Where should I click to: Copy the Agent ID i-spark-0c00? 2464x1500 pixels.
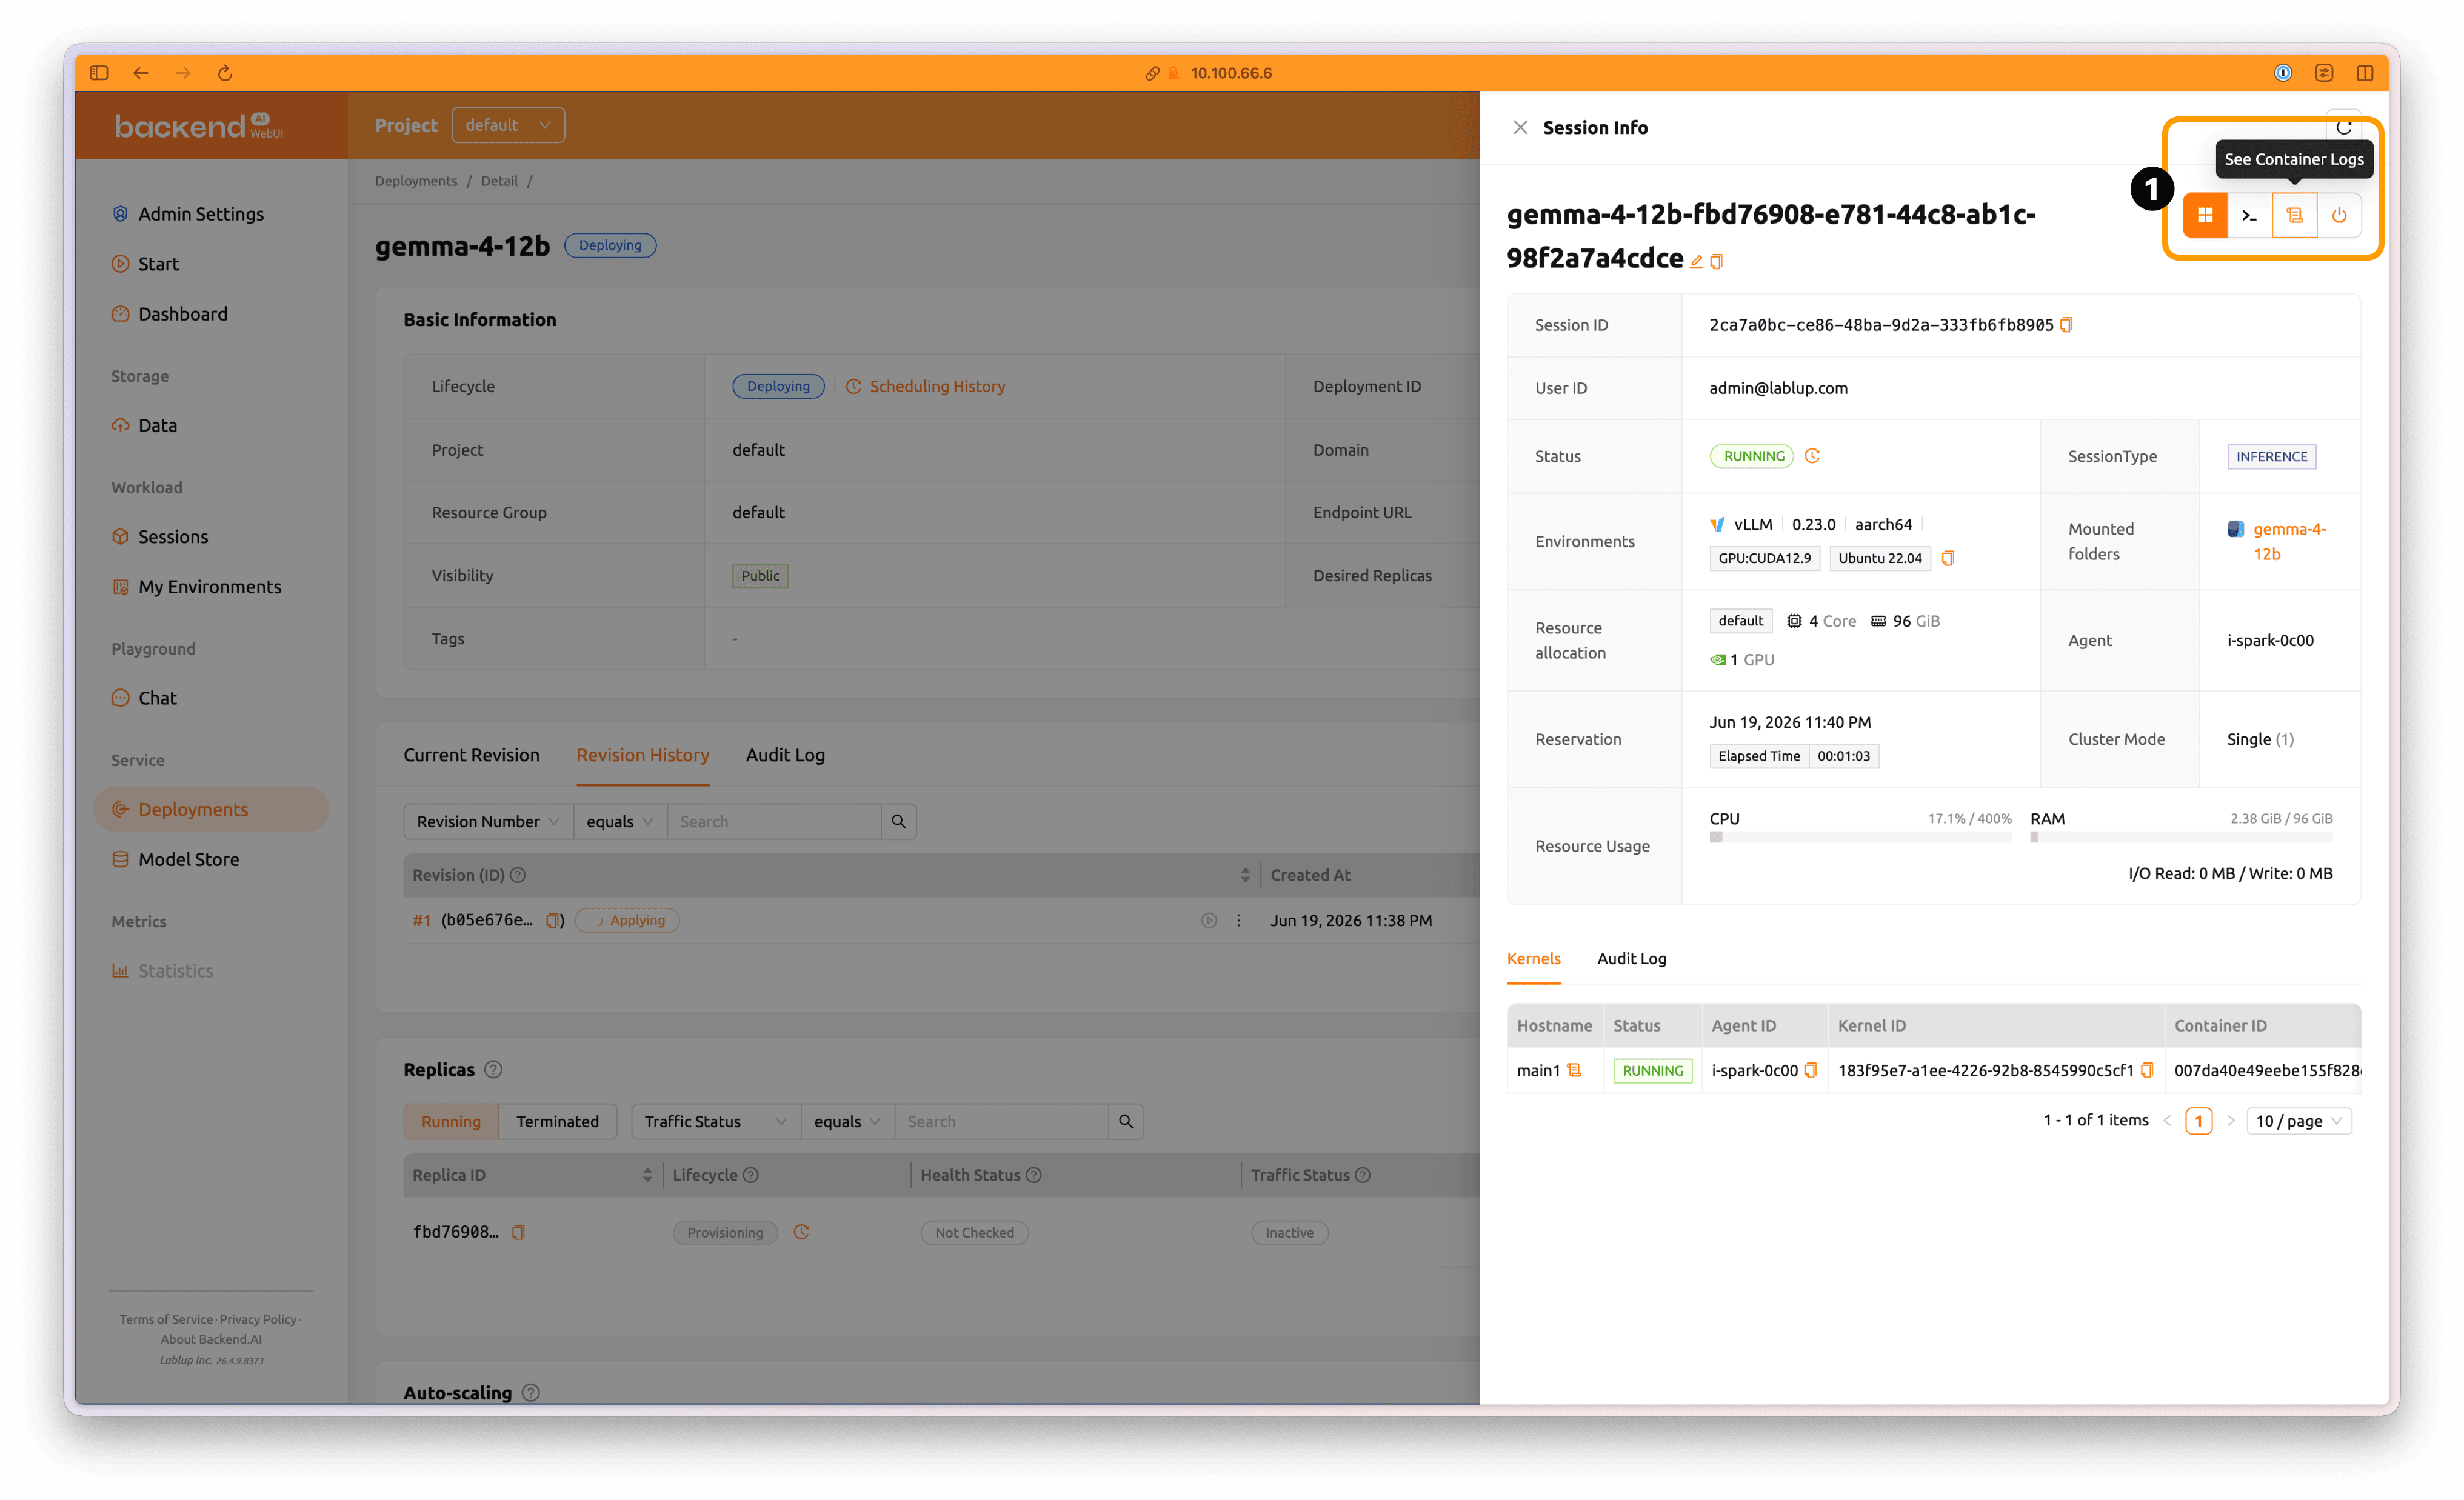1810,1070
